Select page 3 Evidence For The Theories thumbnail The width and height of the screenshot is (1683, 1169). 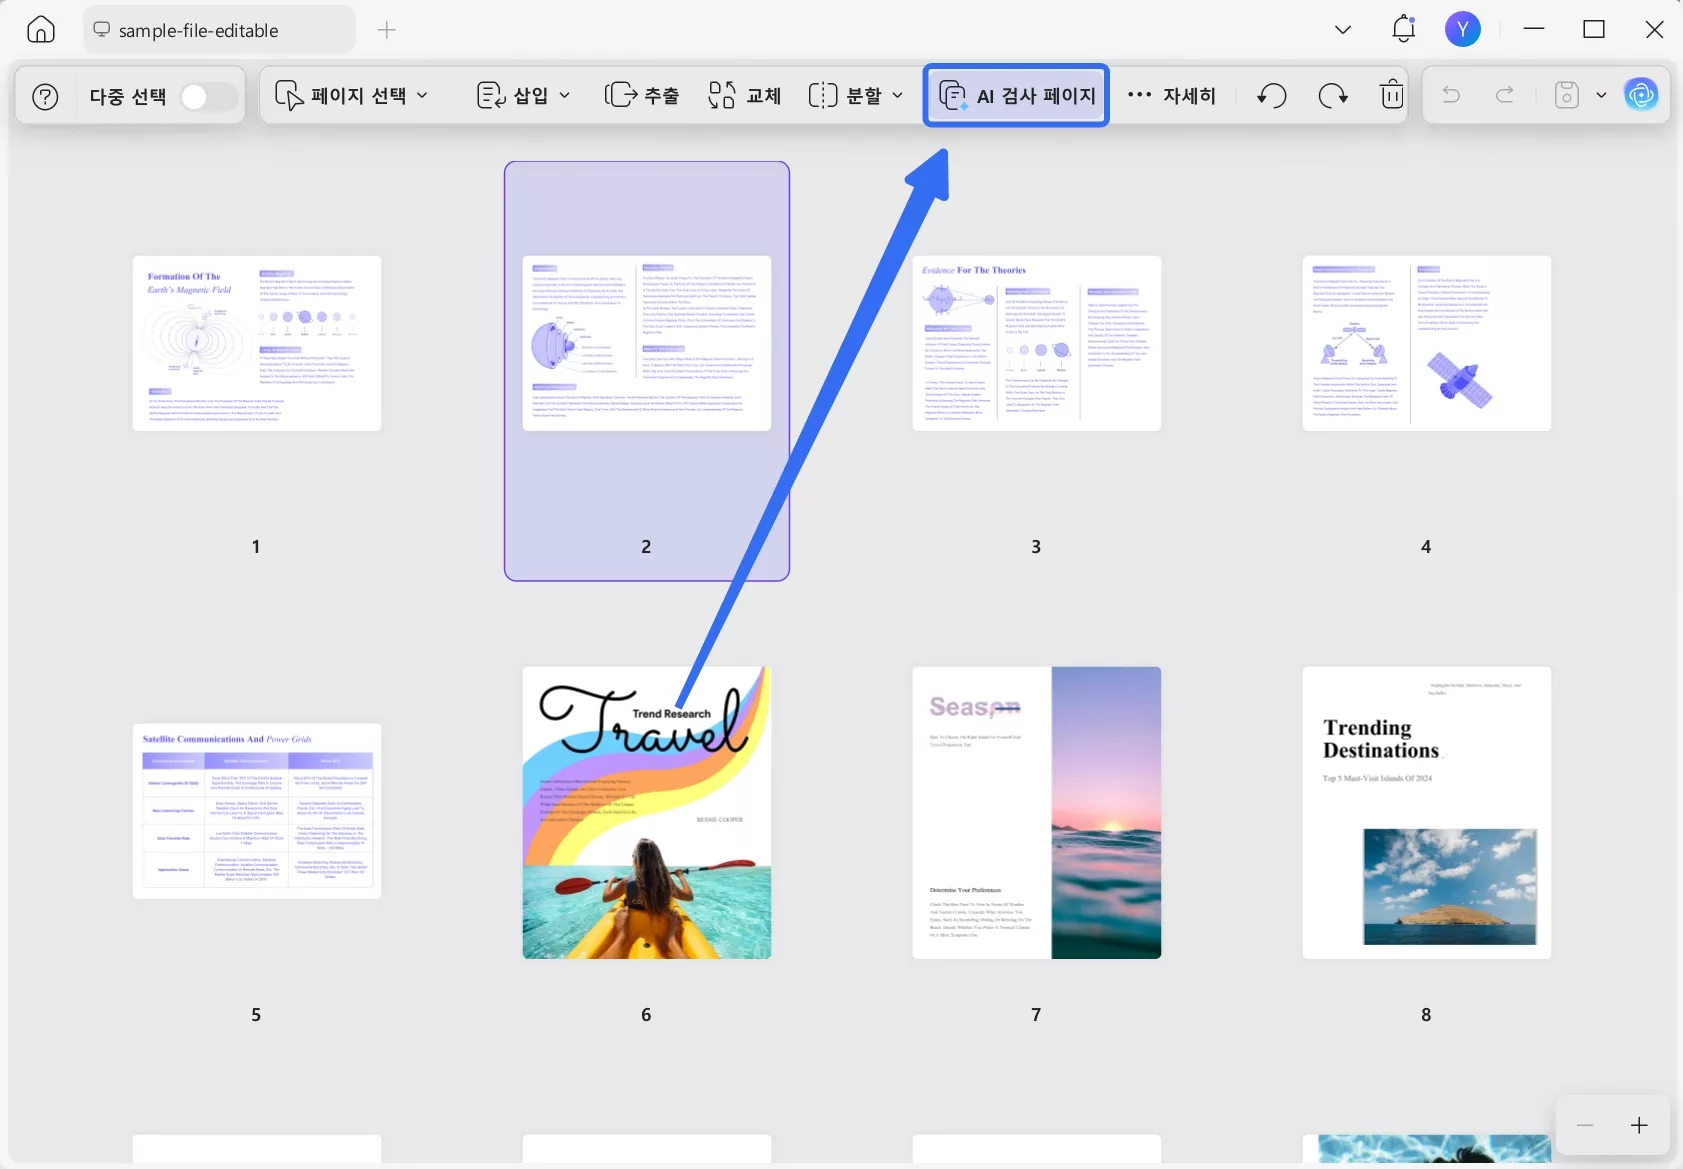pos(1037,343)
